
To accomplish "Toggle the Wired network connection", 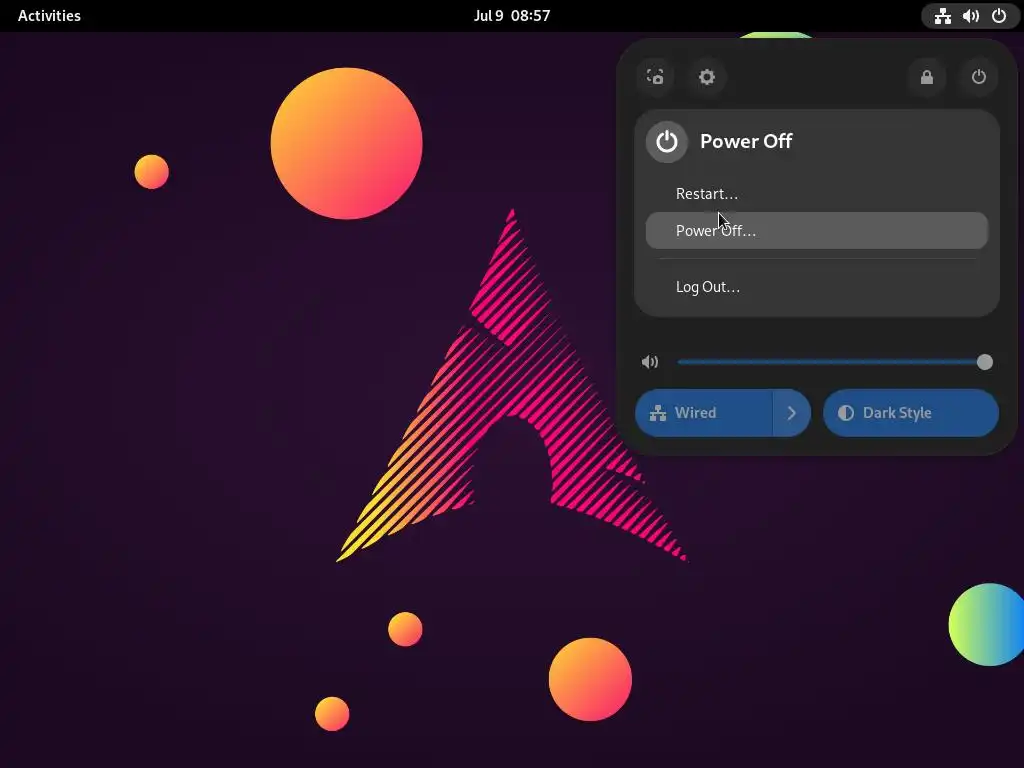I will point(704,413).
